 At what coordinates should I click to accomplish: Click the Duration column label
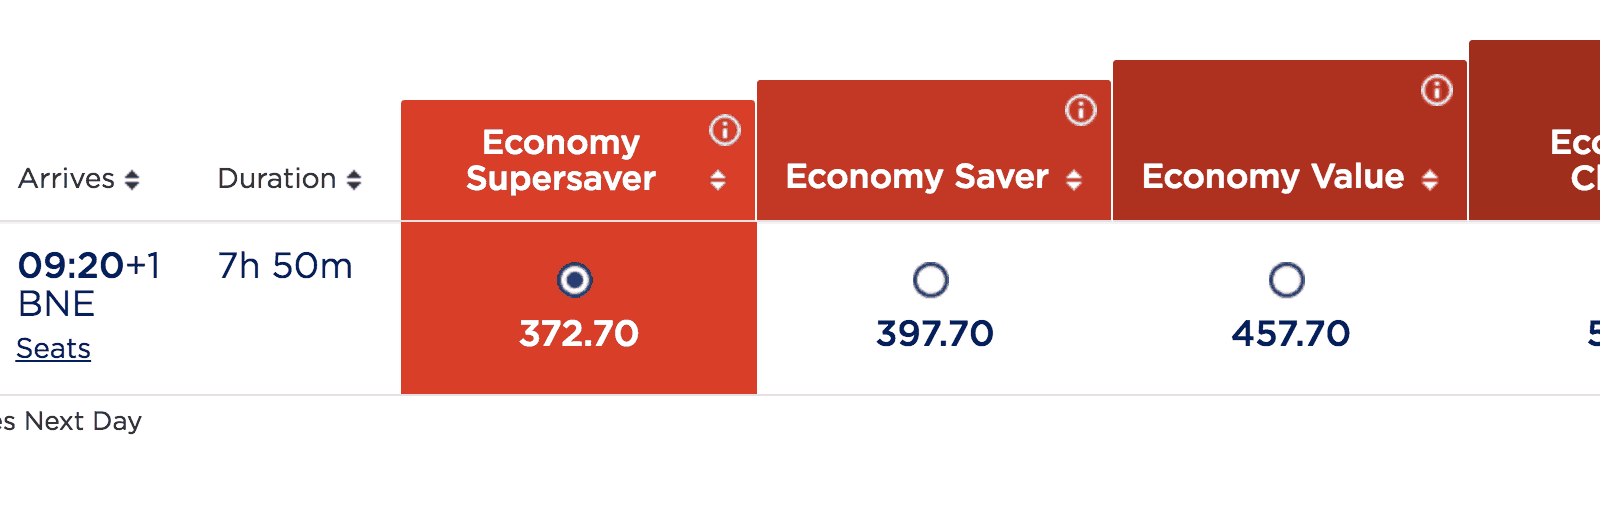point(277,179)
